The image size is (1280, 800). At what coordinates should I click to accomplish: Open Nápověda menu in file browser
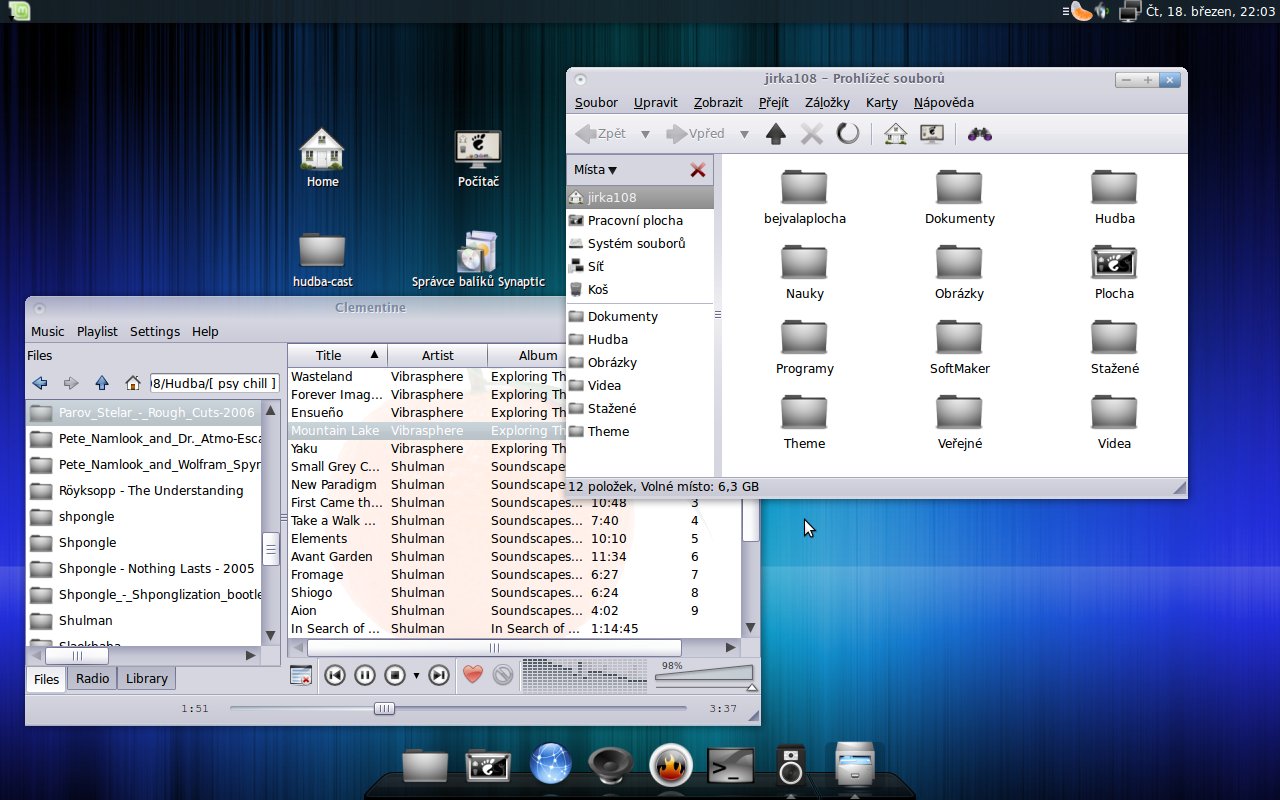(943, 102)
